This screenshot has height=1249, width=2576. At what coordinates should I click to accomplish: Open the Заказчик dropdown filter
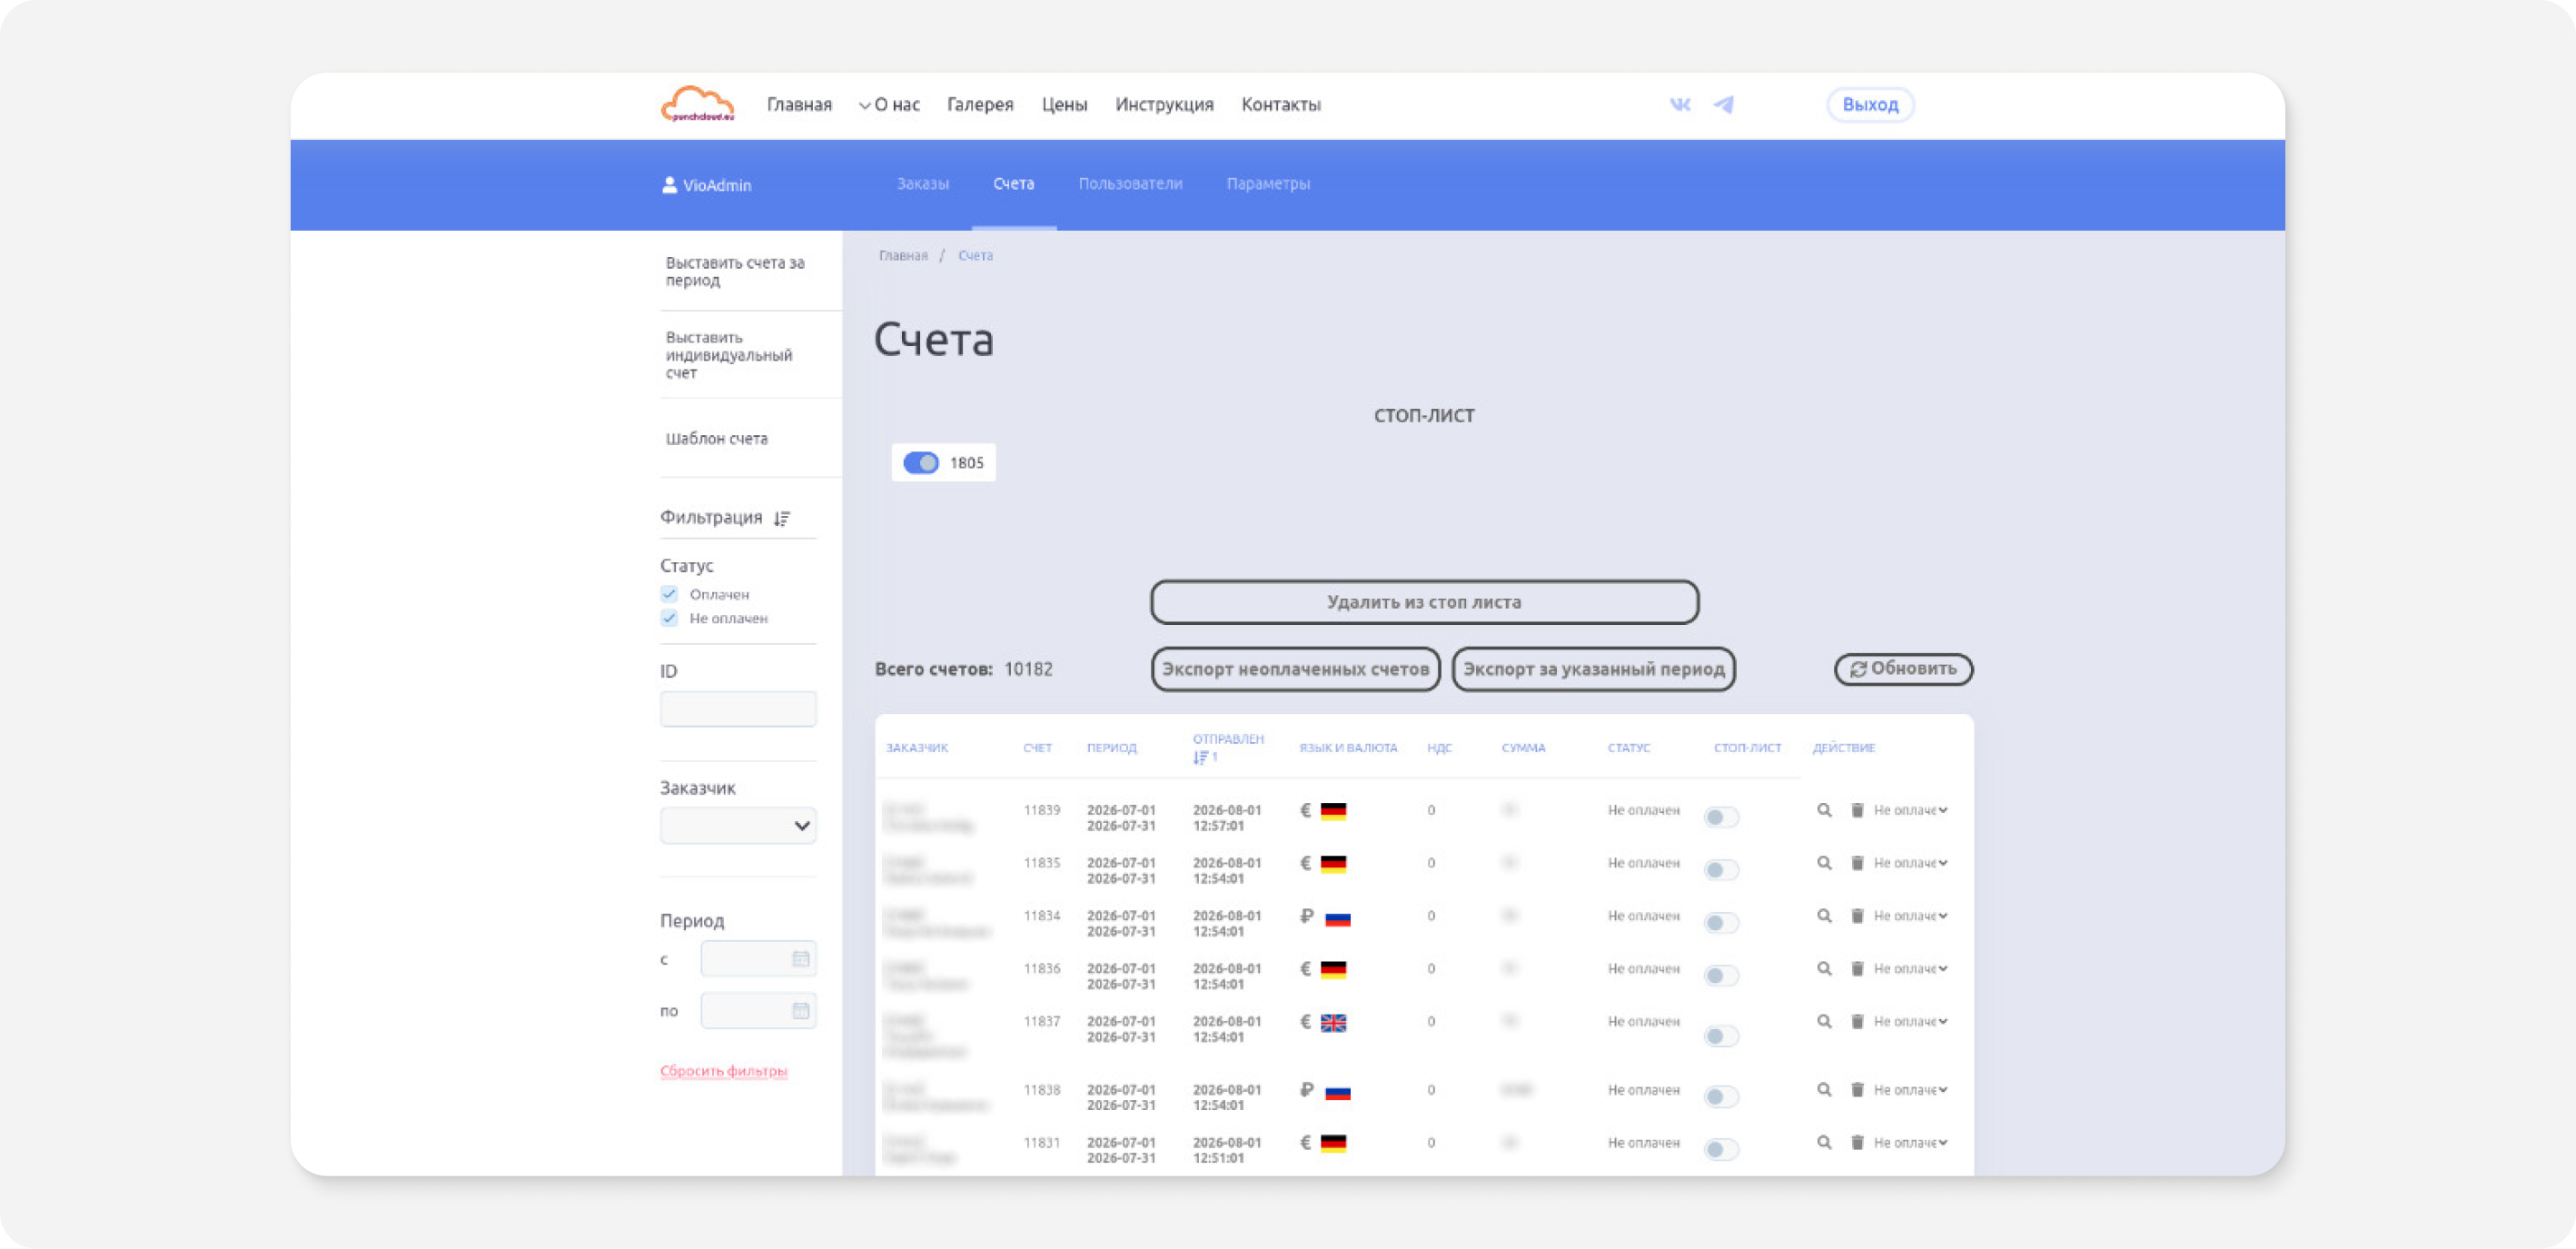tap(738, 826)
